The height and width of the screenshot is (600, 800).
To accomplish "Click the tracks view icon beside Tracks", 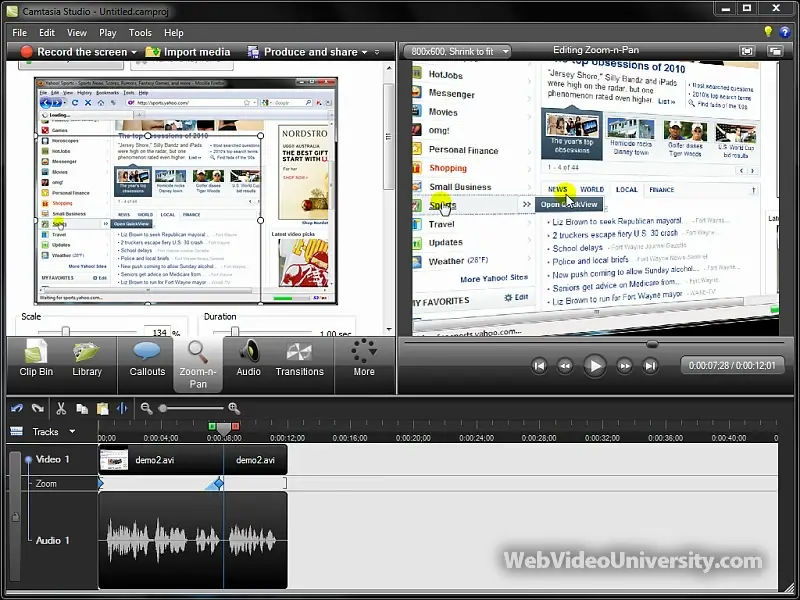I will pyautogui.click(x=16, y=432).
